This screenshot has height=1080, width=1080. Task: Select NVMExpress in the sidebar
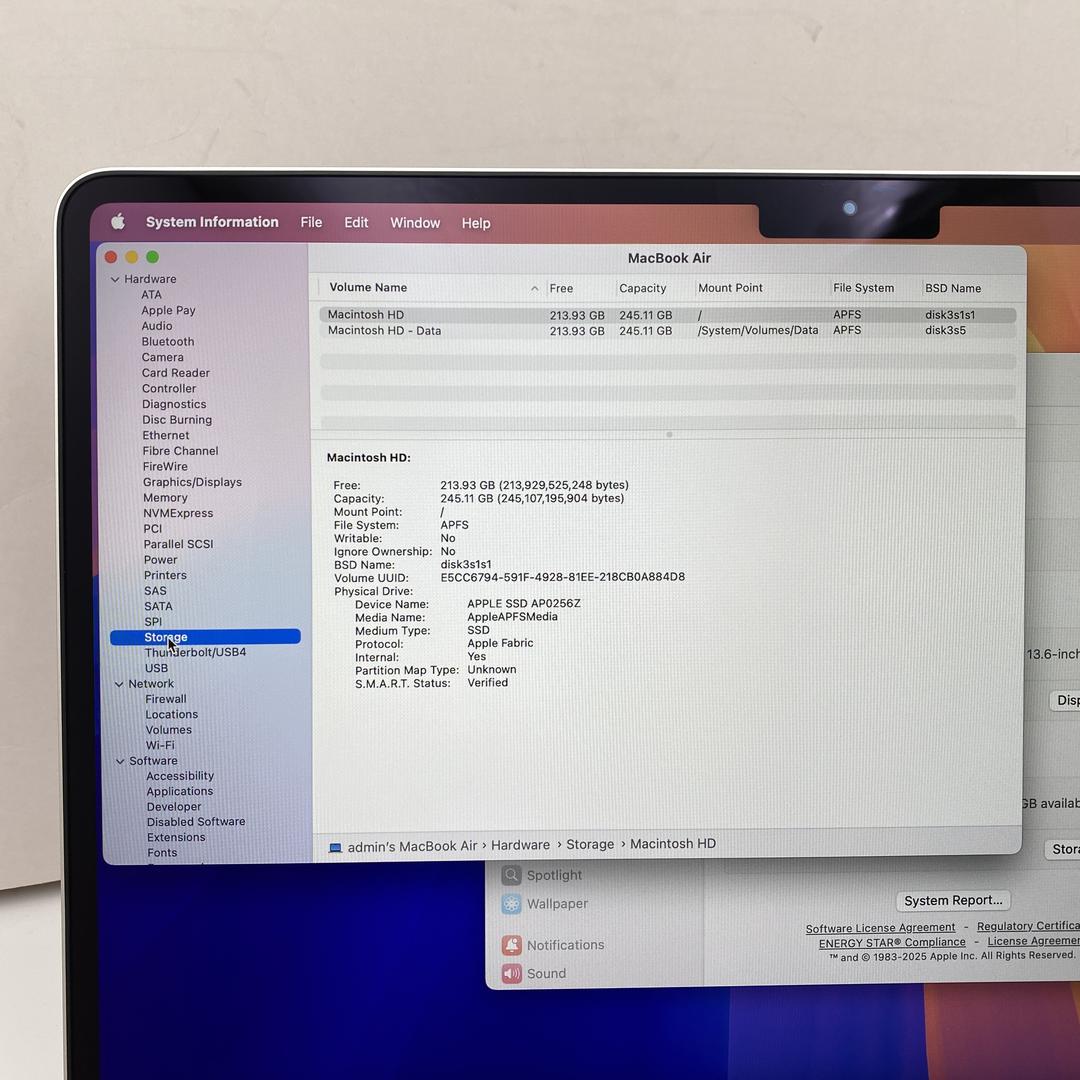point(178,513)
